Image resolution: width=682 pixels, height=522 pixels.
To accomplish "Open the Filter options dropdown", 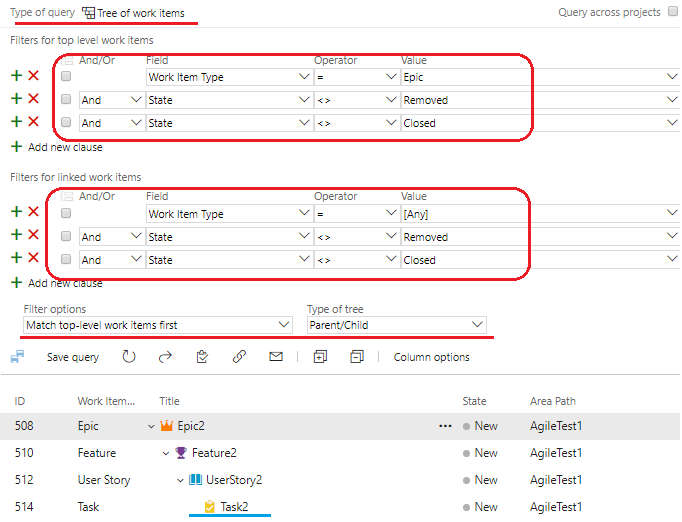I will (x=156, y=325).
